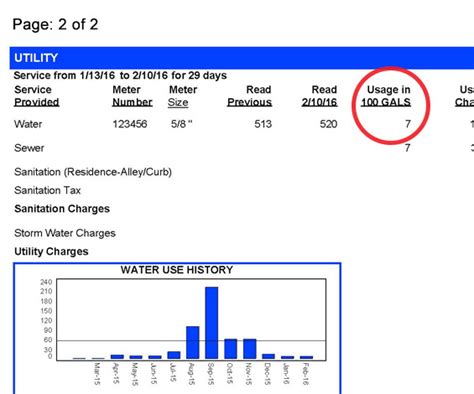Click the Feb-16 axis label

(305, 374)
